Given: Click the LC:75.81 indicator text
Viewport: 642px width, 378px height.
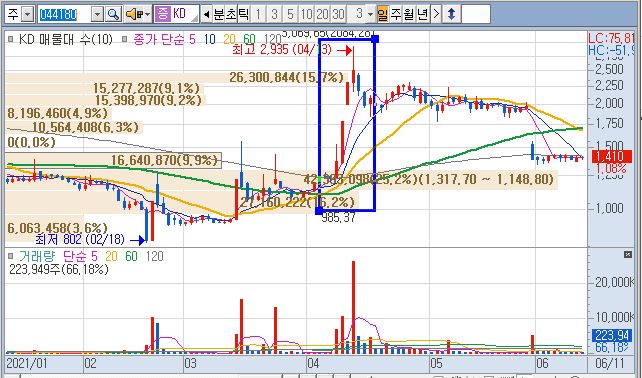Looking at the screenshot, I should click(x=612, y=38).
